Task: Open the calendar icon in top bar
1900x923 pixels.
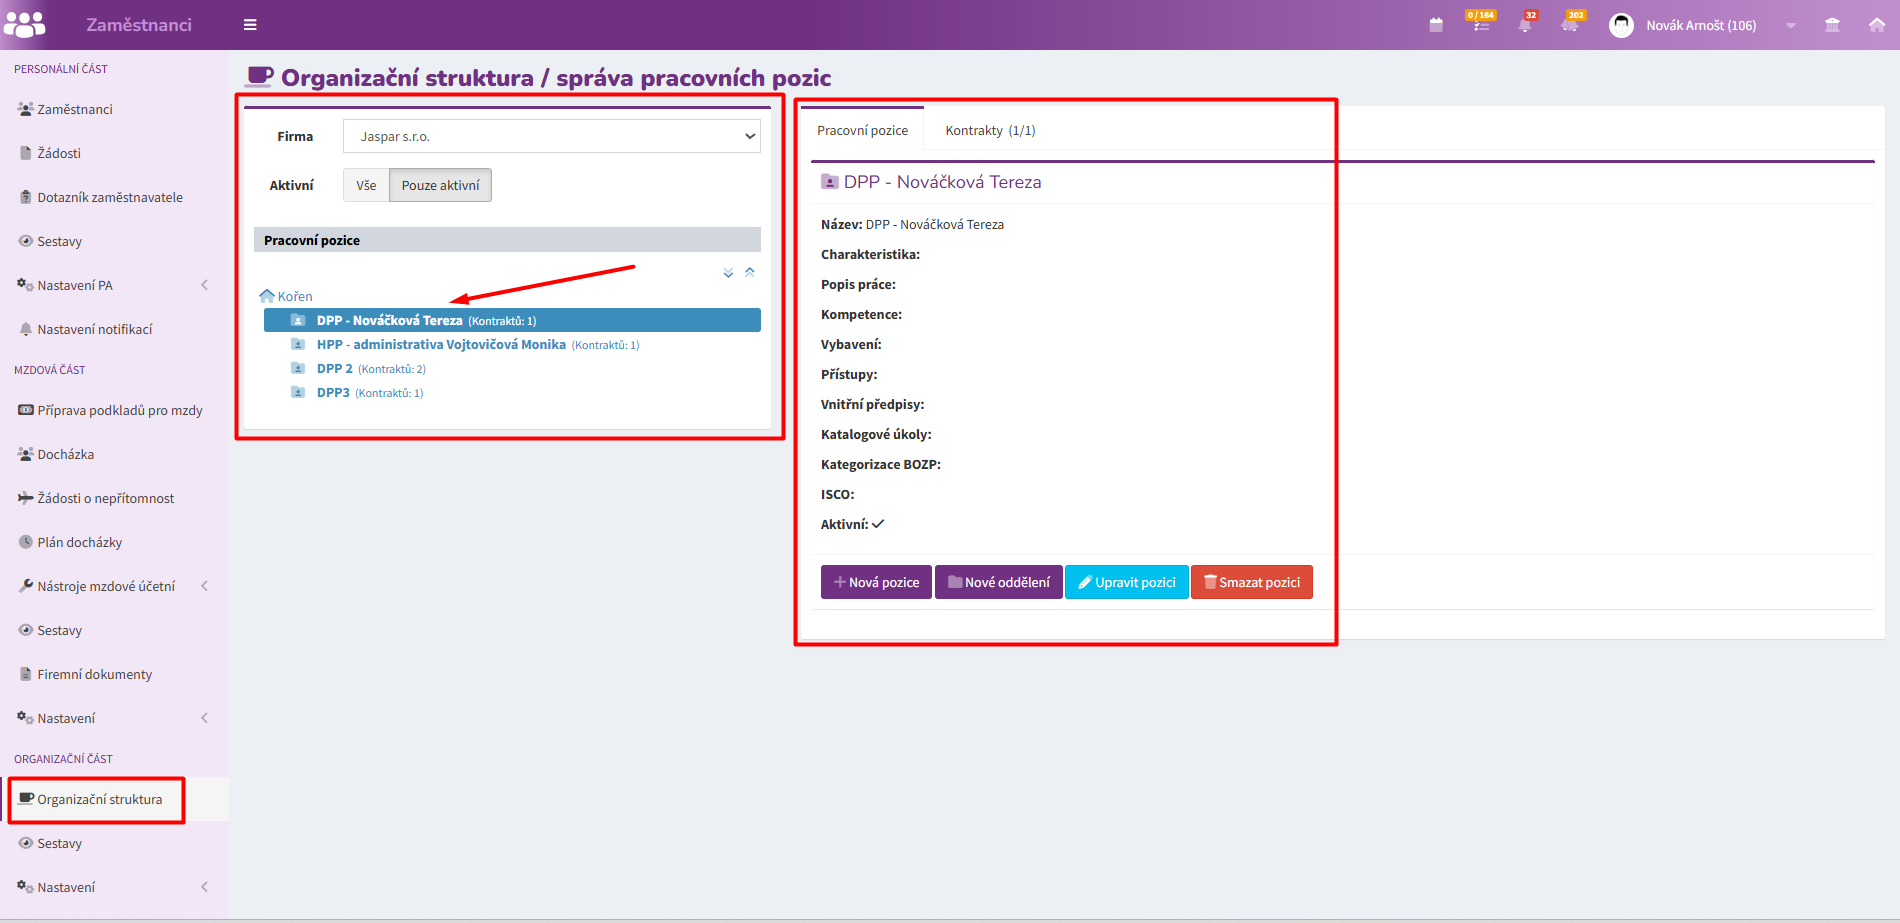Action: (x=1436, y=25)
